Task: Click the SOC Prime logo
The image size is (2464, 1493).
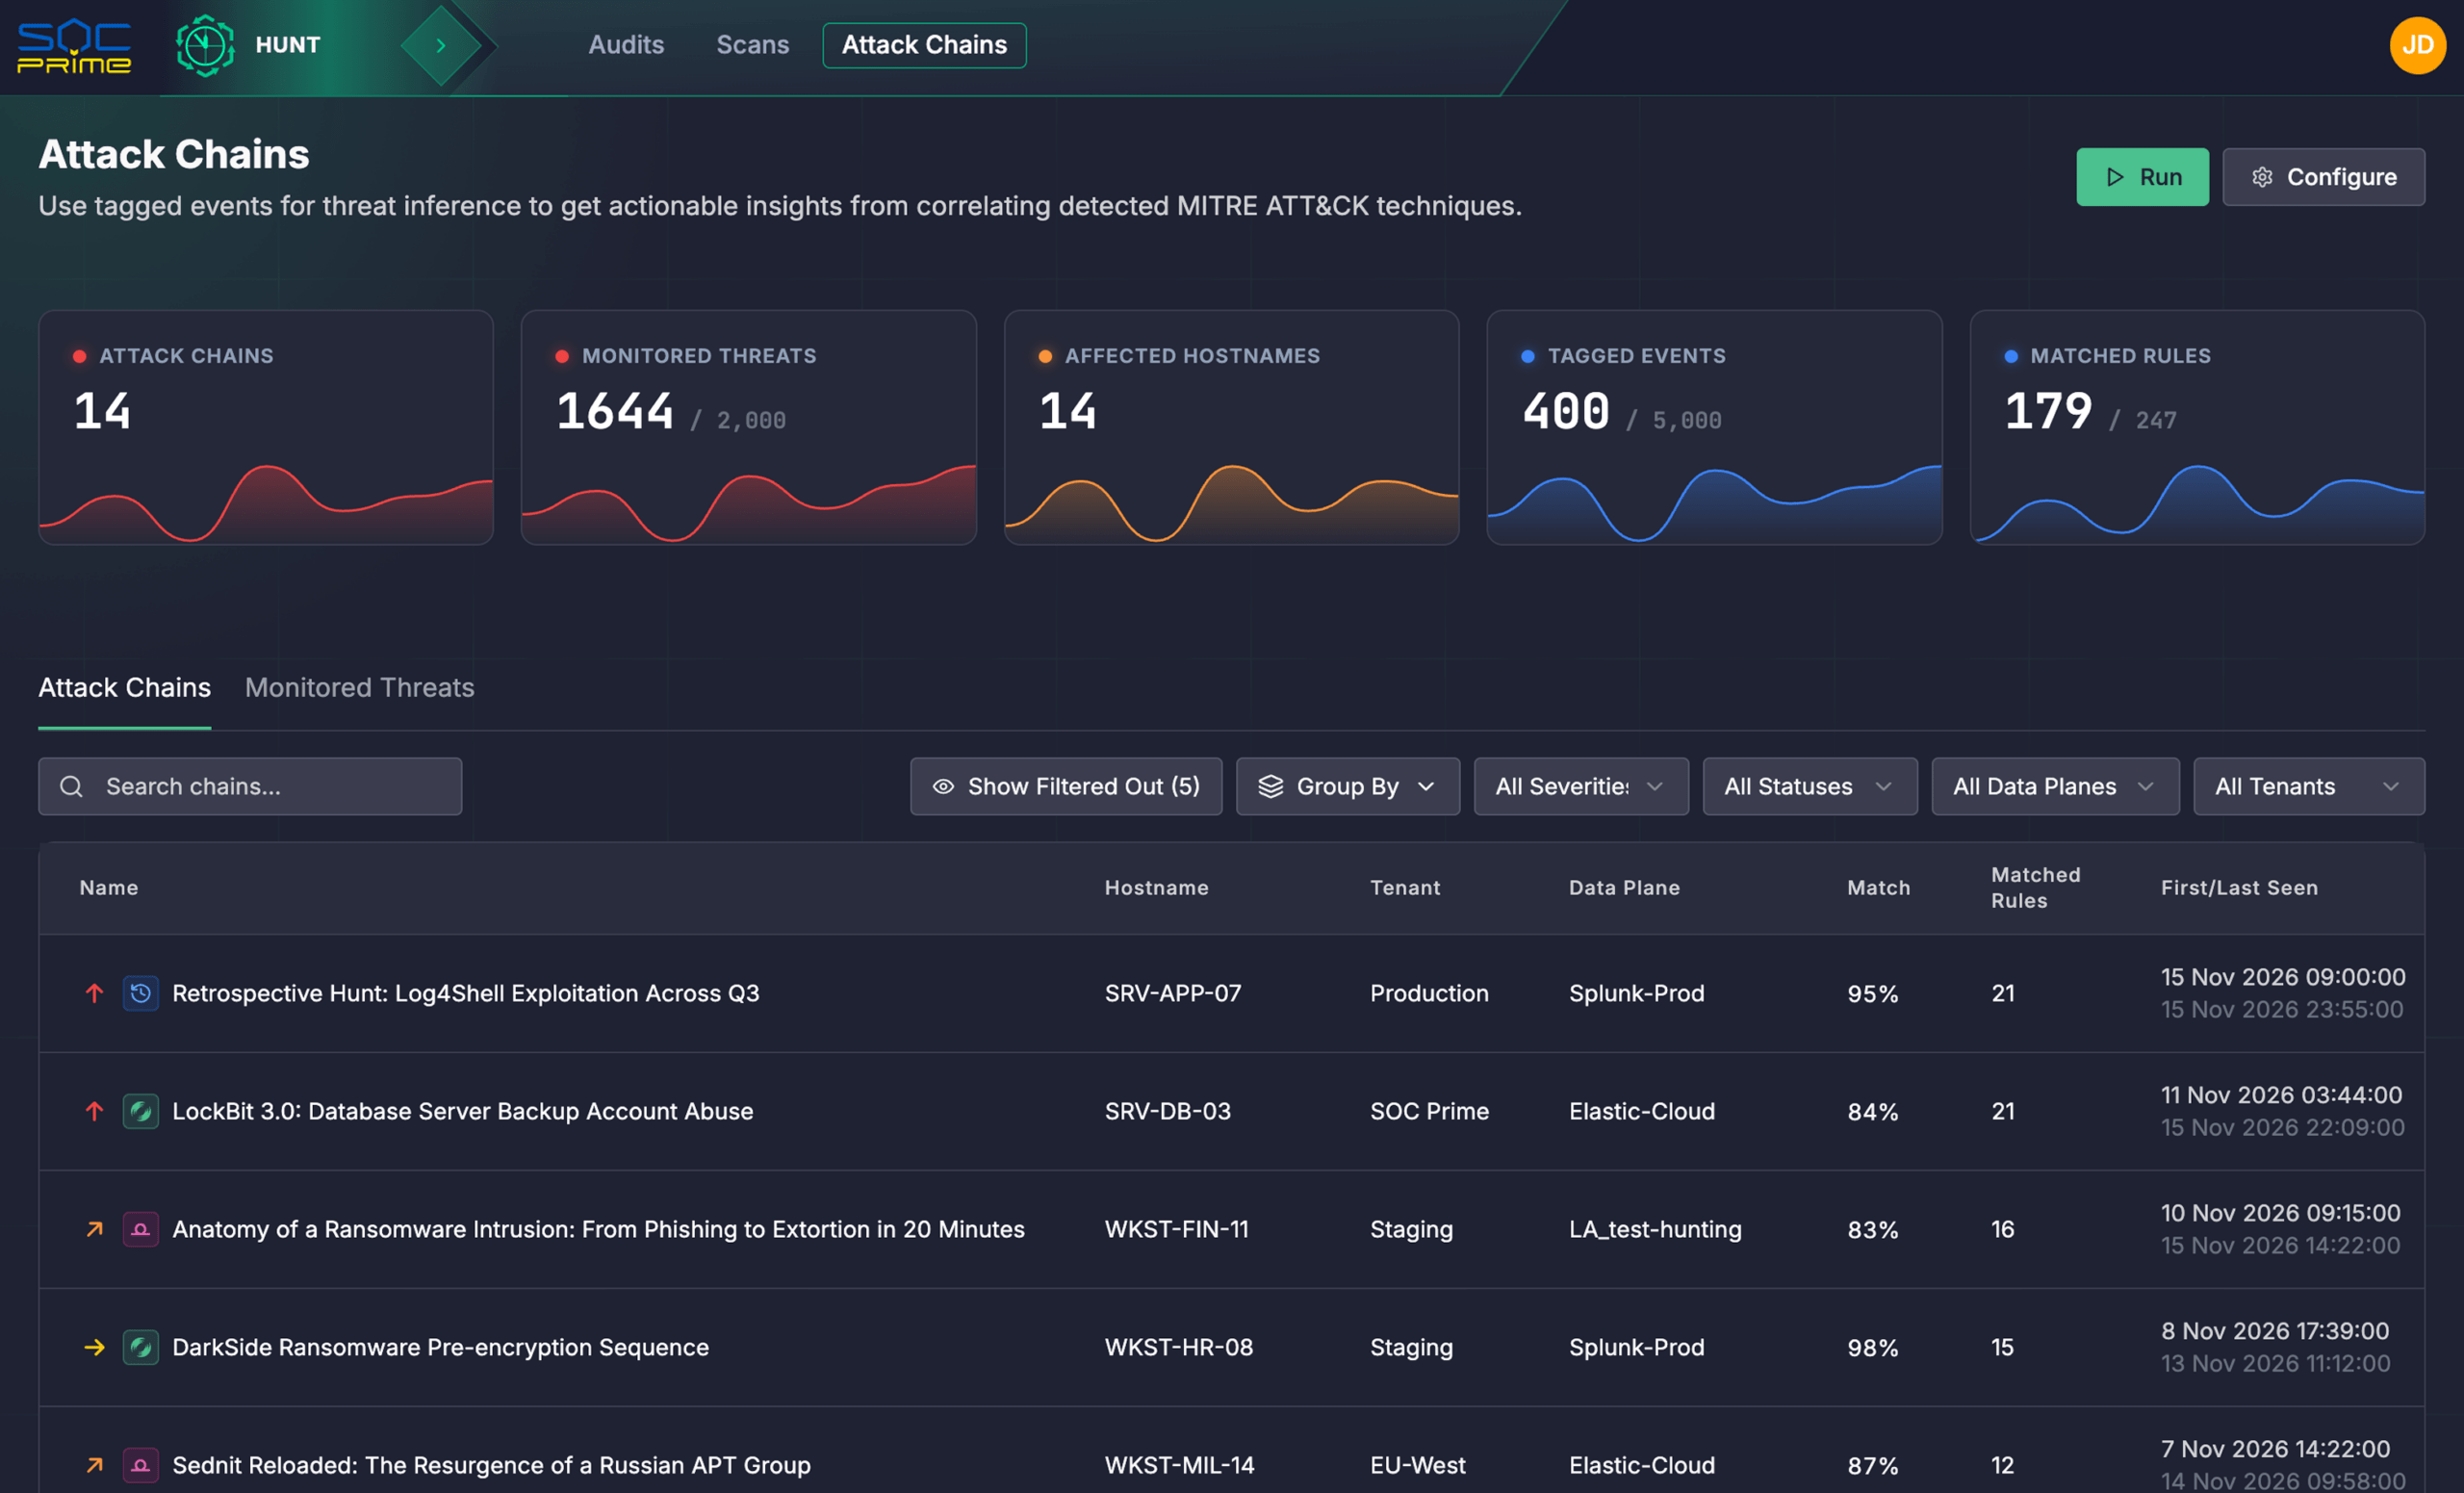Action: click(74, 47)
